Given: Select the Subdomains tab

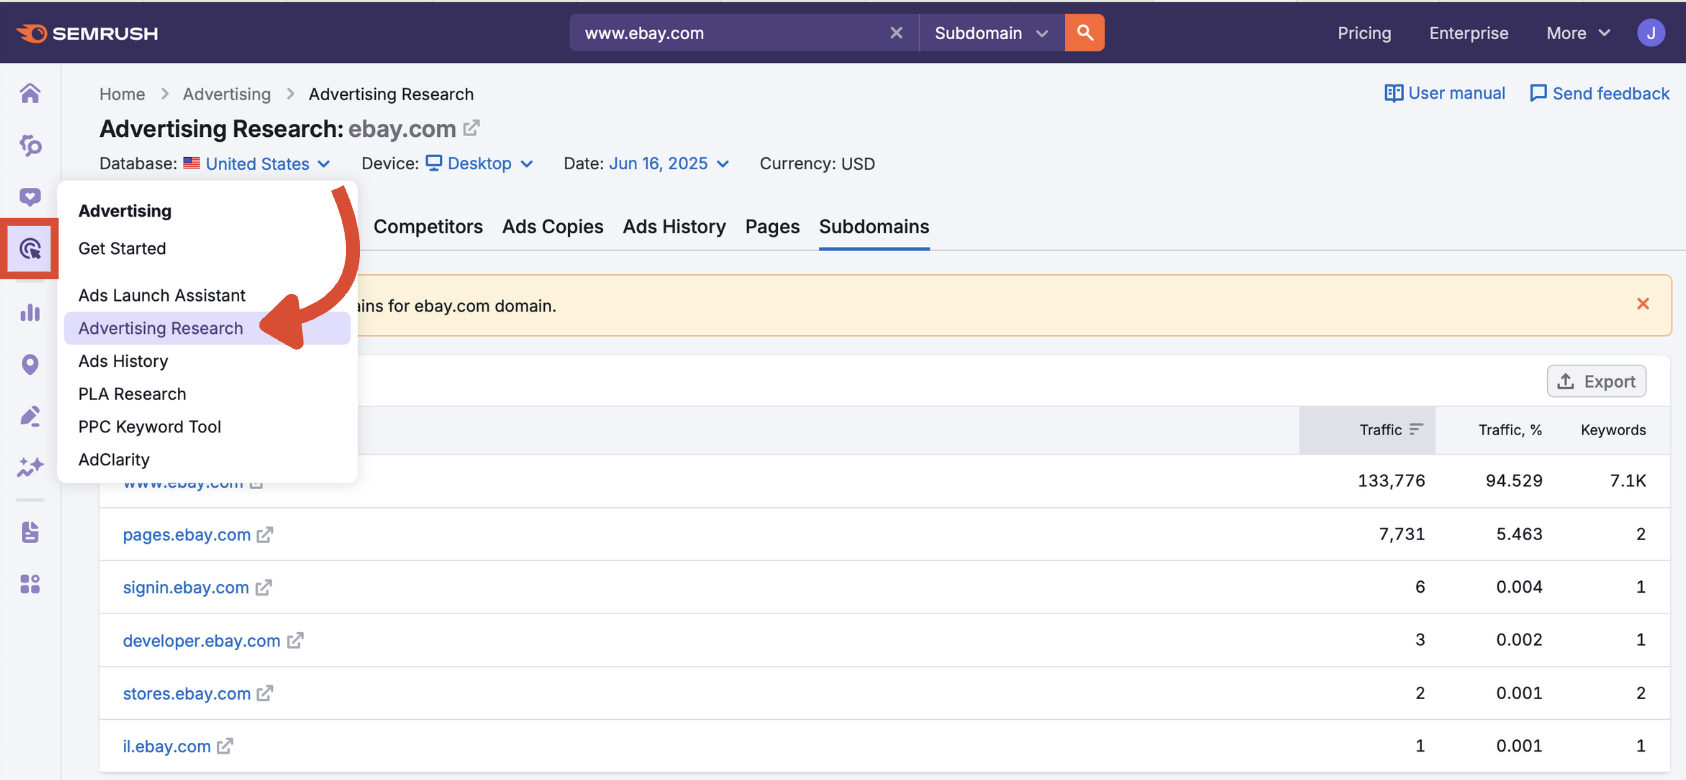Looking at the screenshot, I should click(x=874, y=227).
